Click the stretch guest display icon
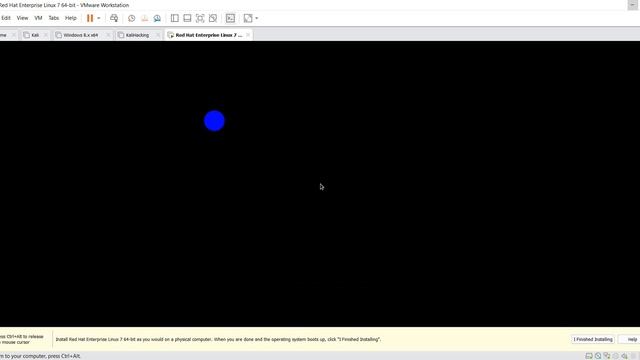The height and width of the screenshot is (360, 640). (x=248, y=18)
